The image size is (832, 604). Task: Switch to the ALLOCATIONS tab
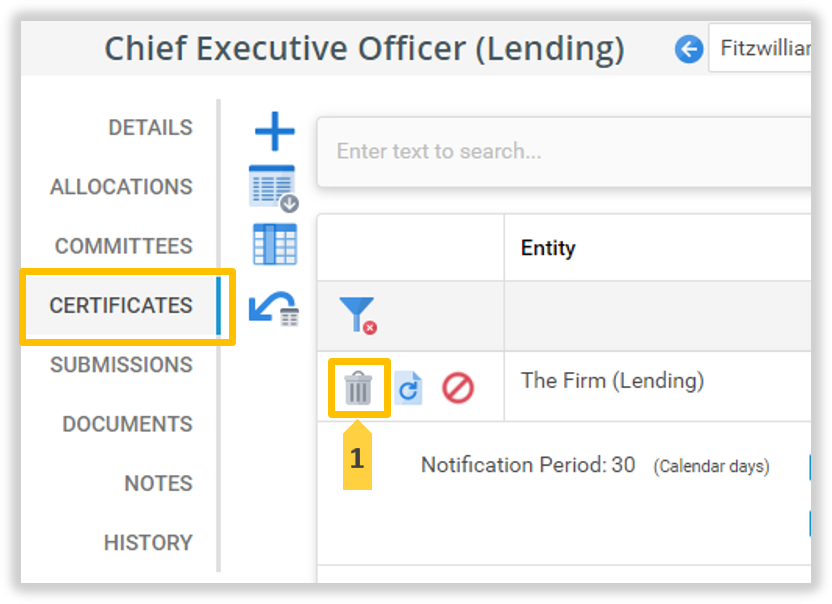coord(121,187)
